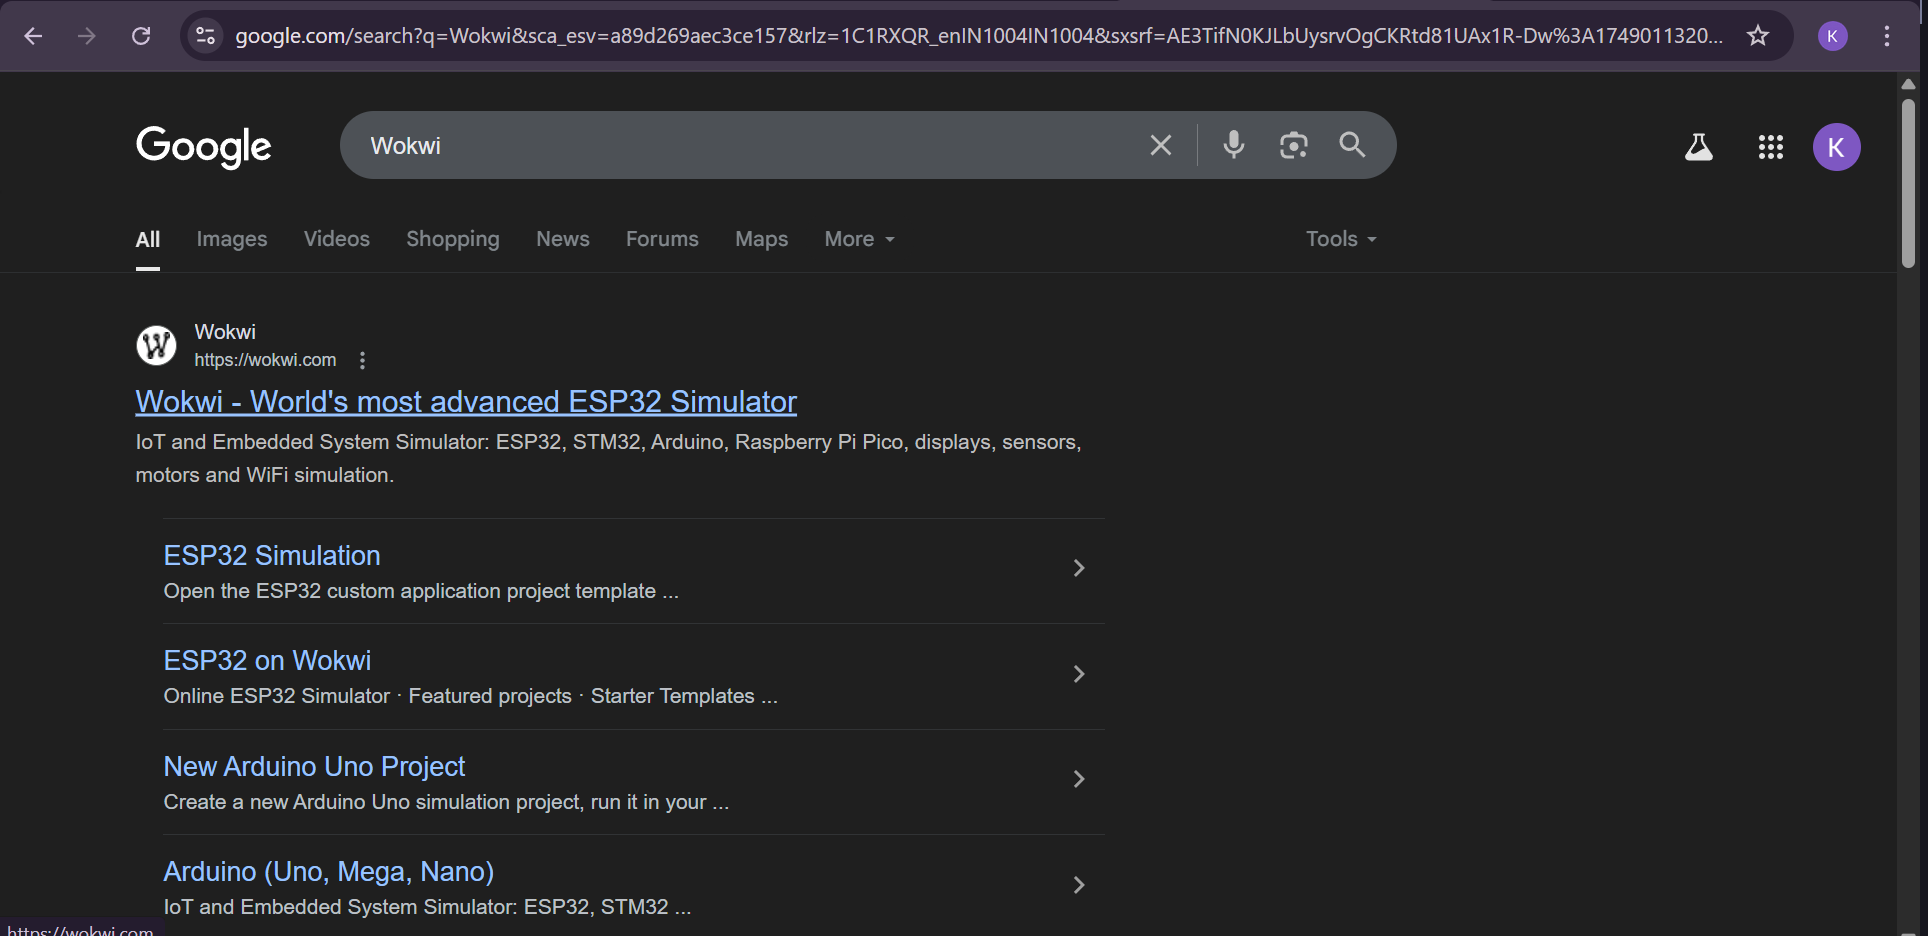
Task: Click the scrollbar up arrow
Action: click(1908, 84)
